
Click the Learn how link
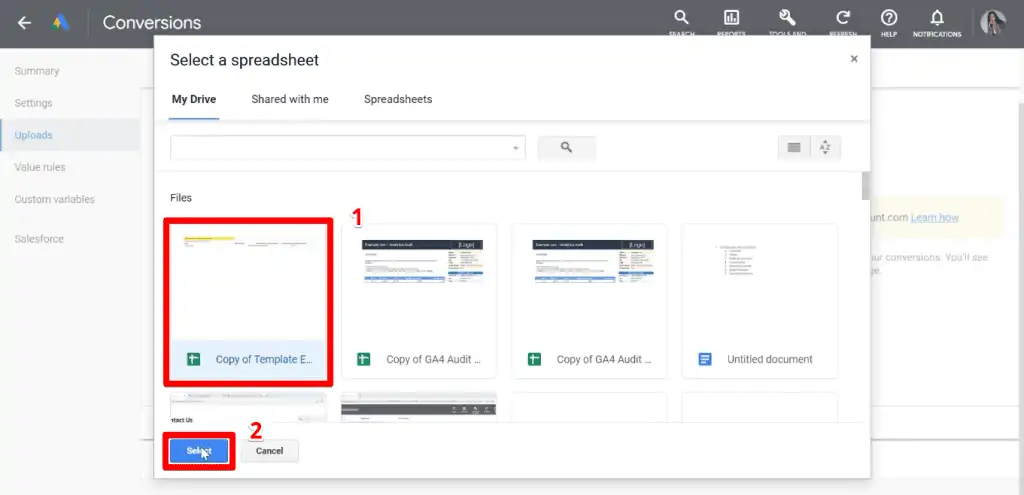coord(935,218)
